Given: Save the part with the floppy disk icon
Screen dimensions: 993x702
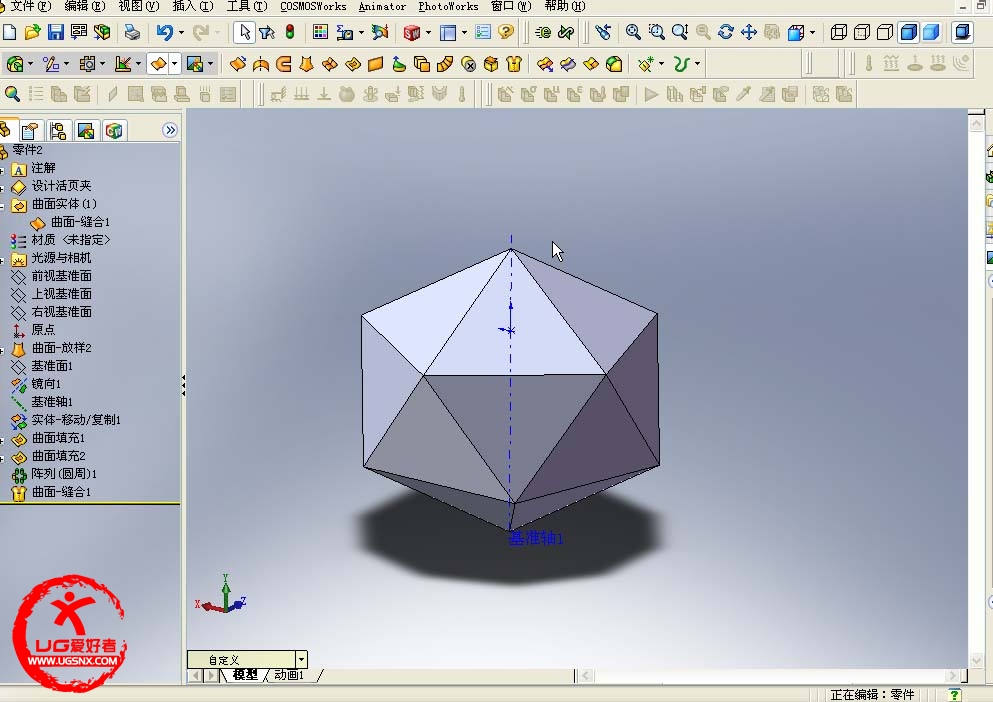Looking at the screenshot, I should pos(56,32).
